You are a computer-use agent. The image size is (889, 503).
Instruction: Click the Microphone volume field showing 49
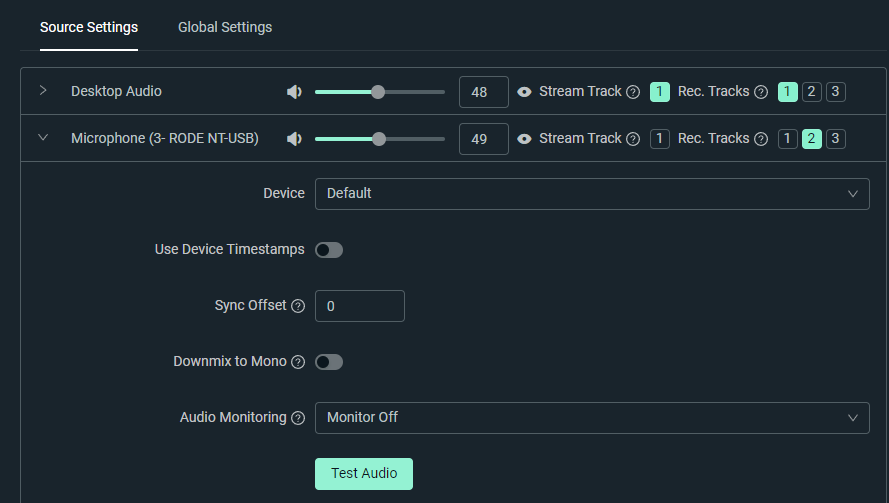pyautogui.click(x=484, y=139)
